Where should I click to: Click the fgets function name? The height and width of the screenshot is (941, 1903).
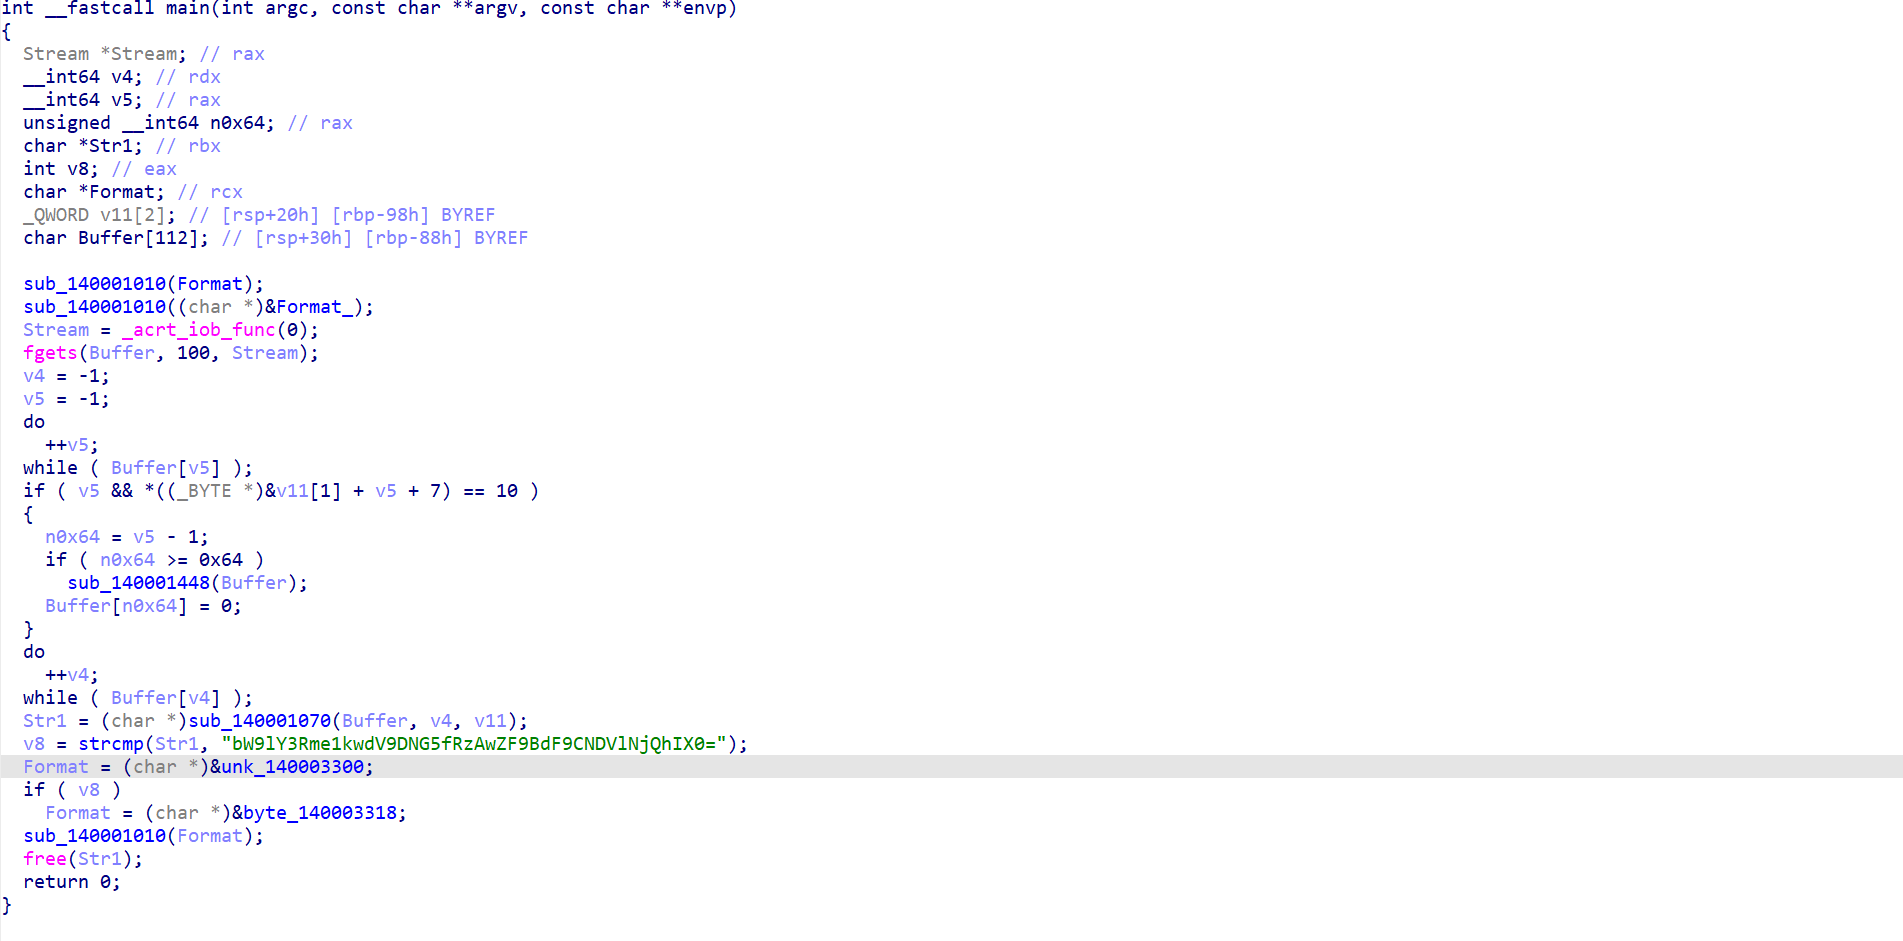point(50,353)
